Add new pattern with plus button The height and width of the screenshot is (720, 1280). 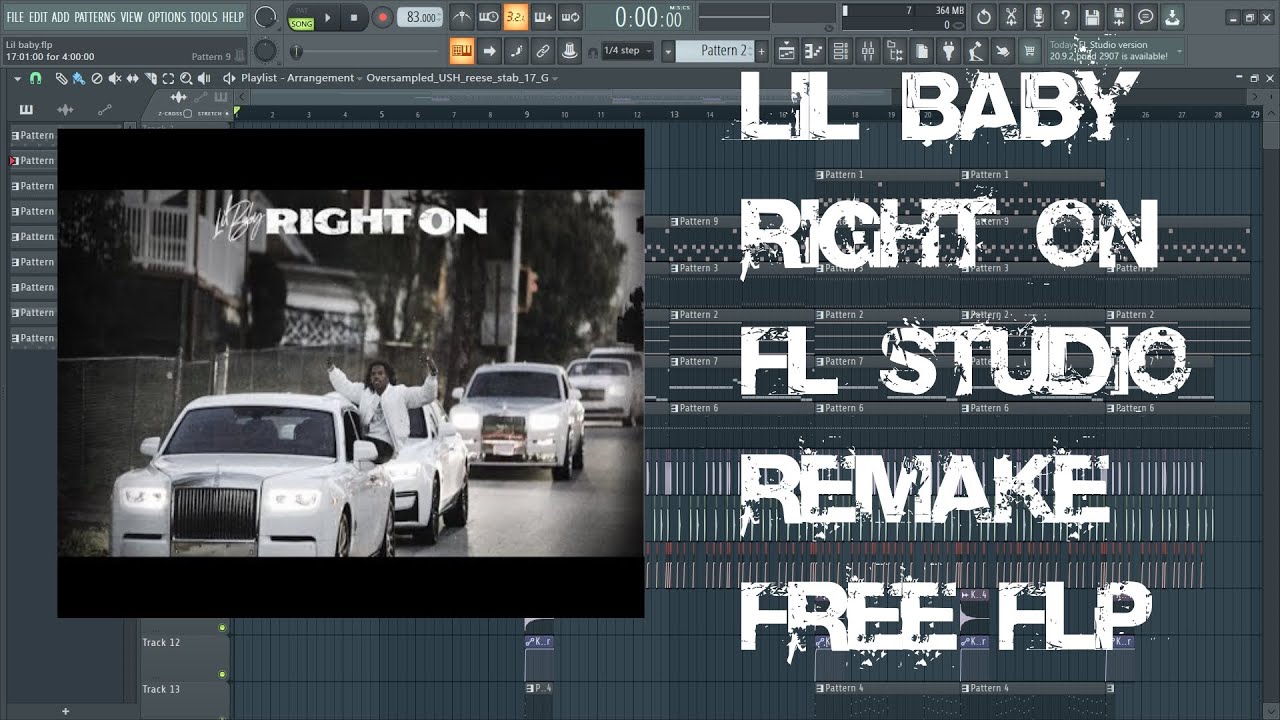[x=761, y=51]
